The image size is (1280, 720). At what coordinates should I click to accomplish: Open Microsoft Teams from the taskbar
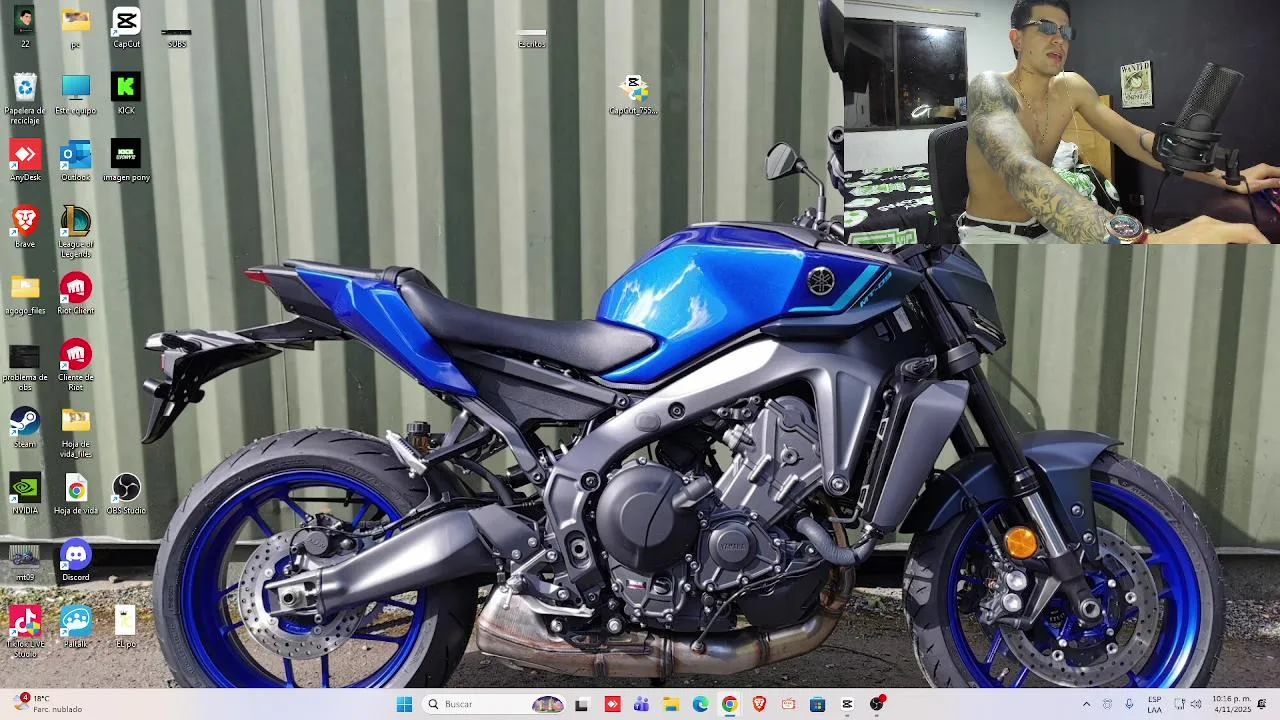pos(641,704)
